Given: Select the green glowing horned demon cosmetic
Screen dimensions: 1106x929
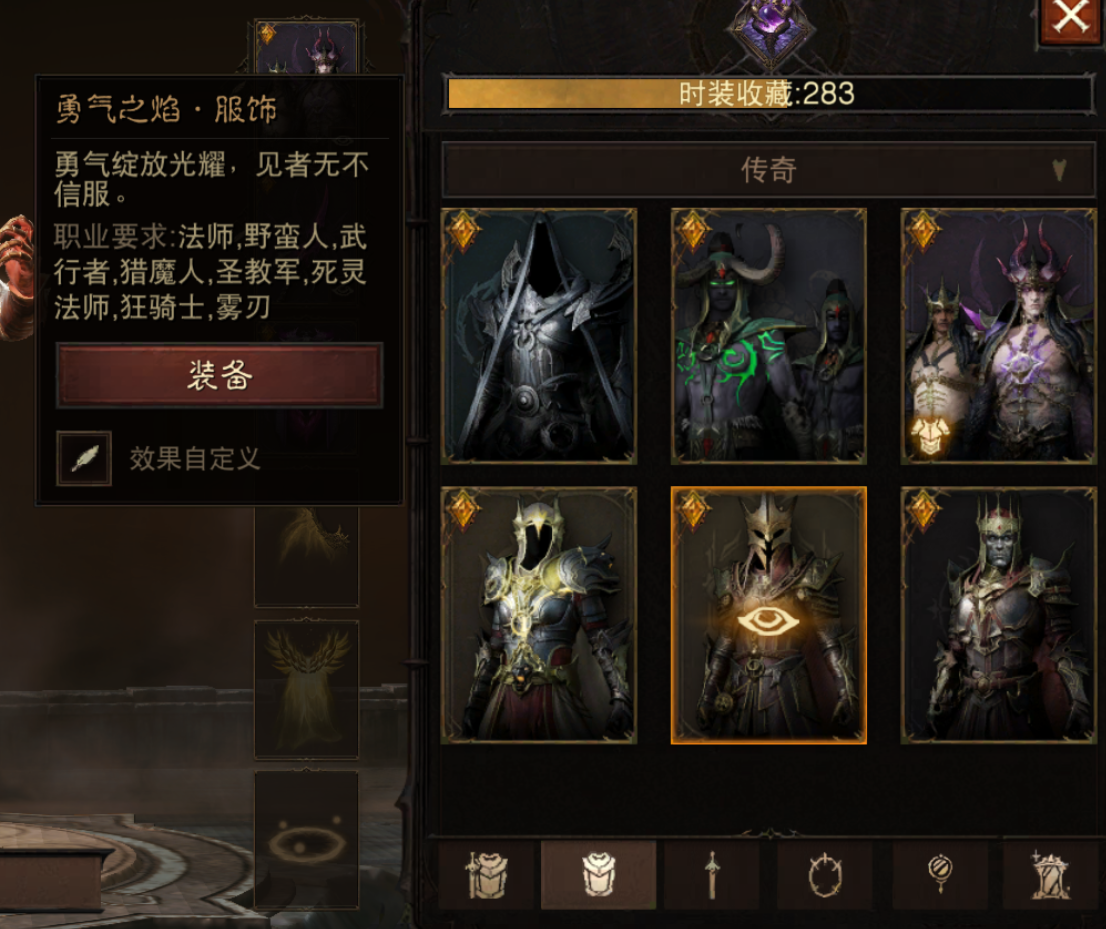Looking at the screenshot, I should (769, 336).
